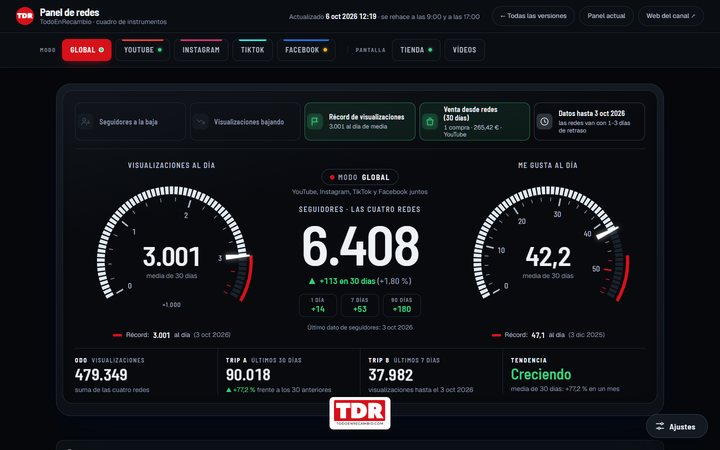Click the sliders icon in Ajustes
720x450 pixels.
pos(660,427)
